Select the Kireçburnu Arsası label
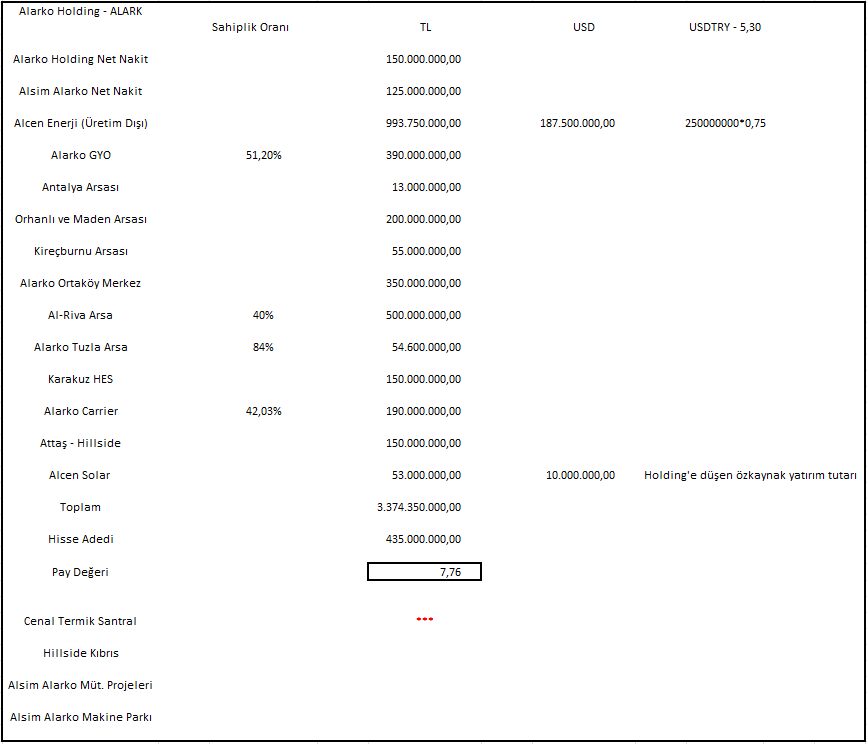This screenshot has height=744, width=867. [81, 252]
